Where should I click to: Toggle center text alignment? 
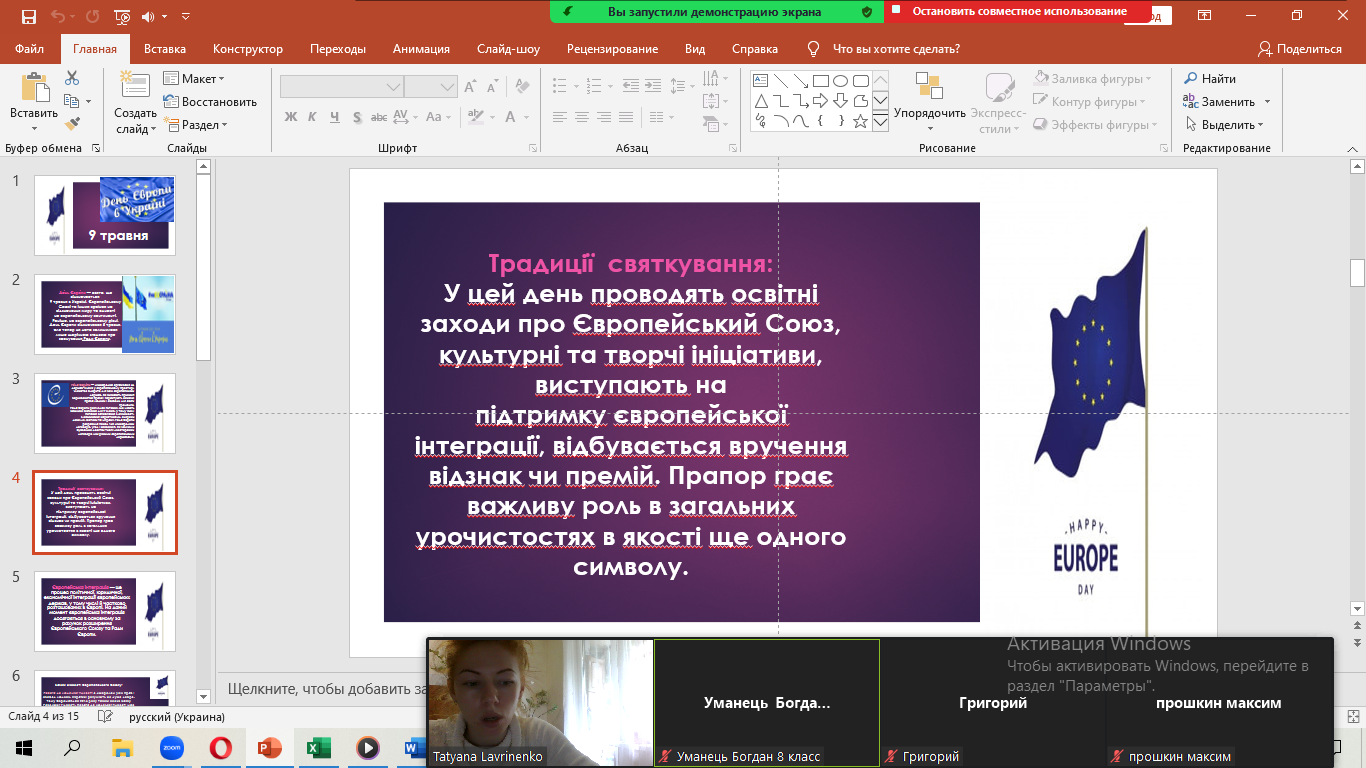(583, 117)
